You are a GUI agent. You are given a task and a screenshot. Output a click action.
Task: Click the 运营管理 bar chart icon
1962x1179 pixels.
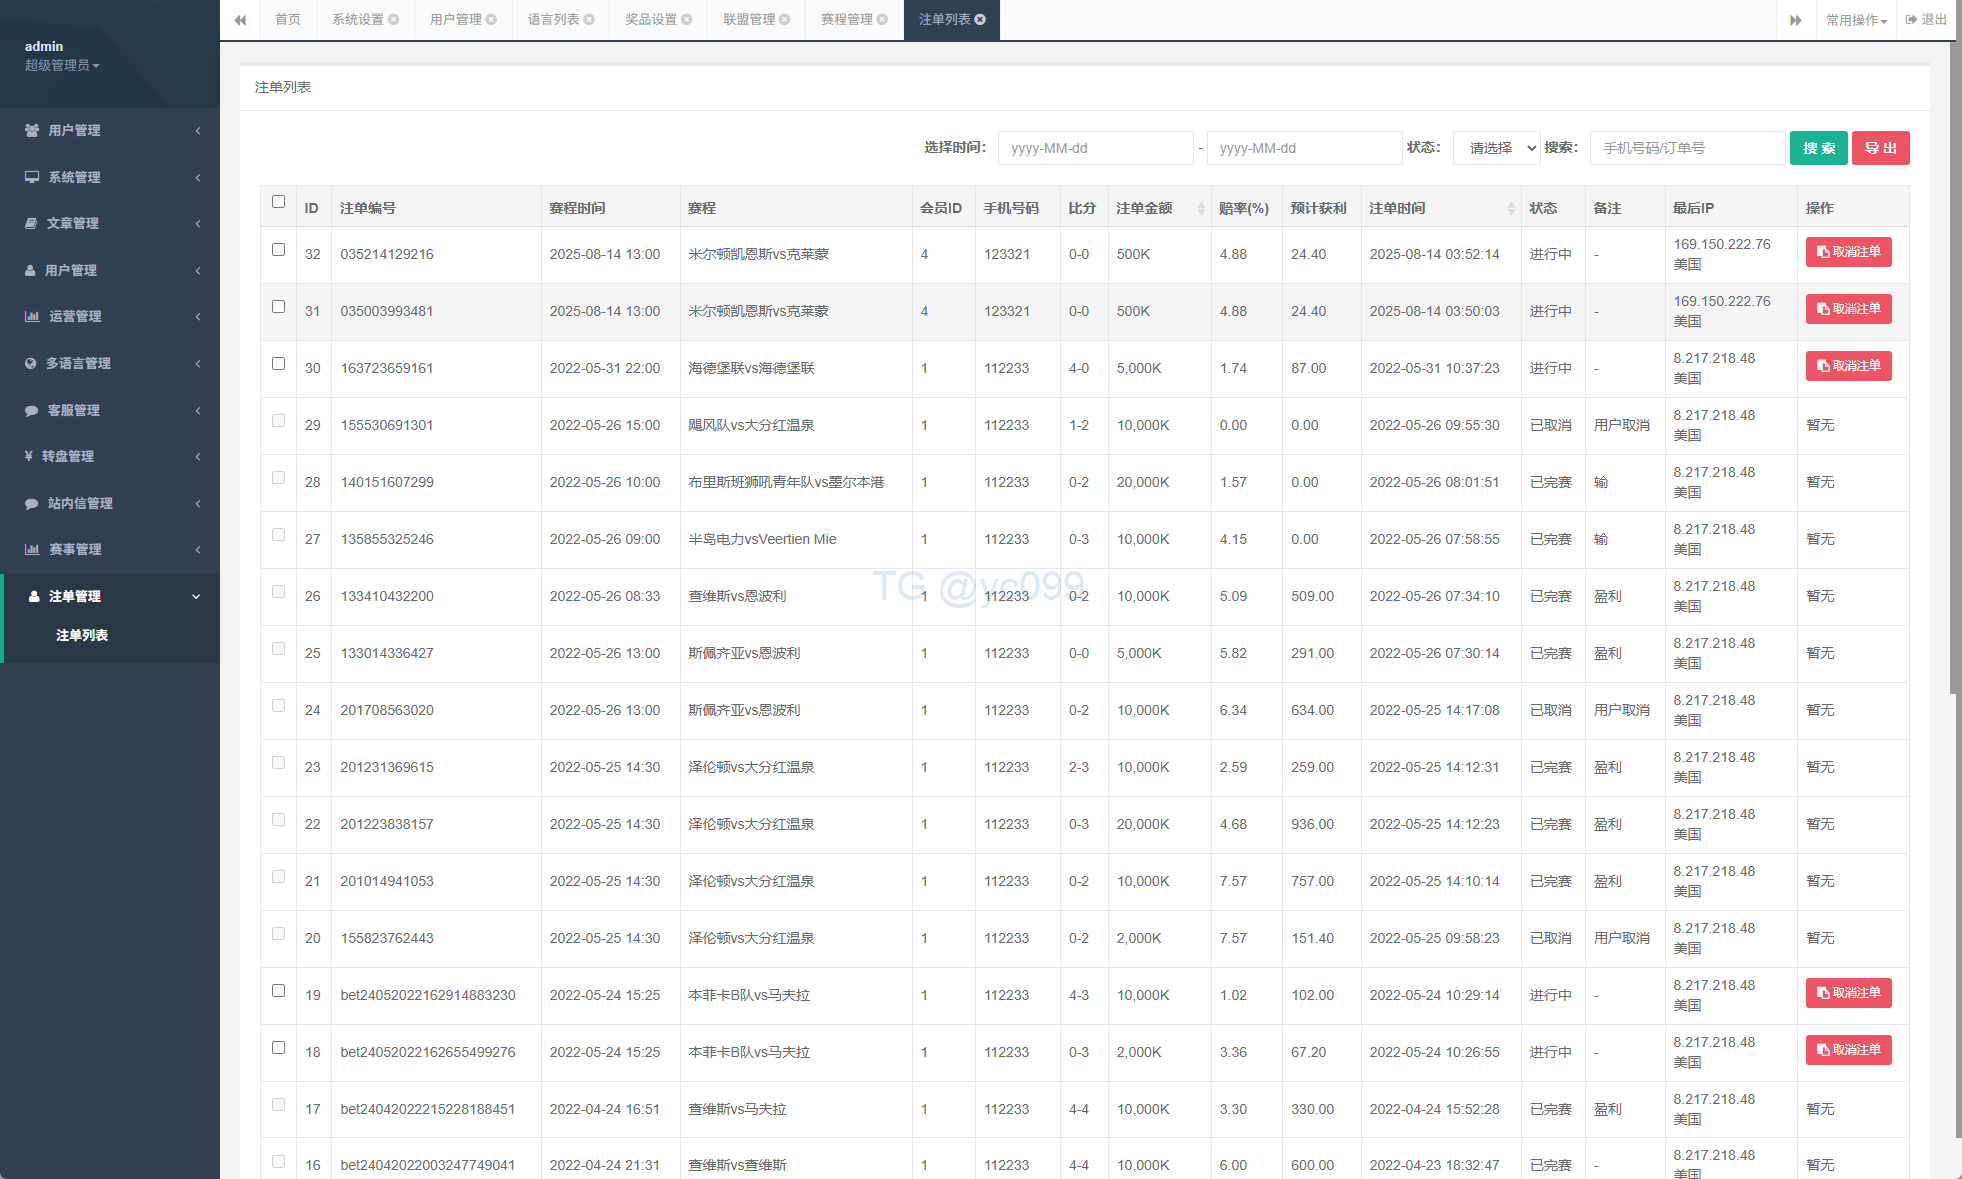32,316
